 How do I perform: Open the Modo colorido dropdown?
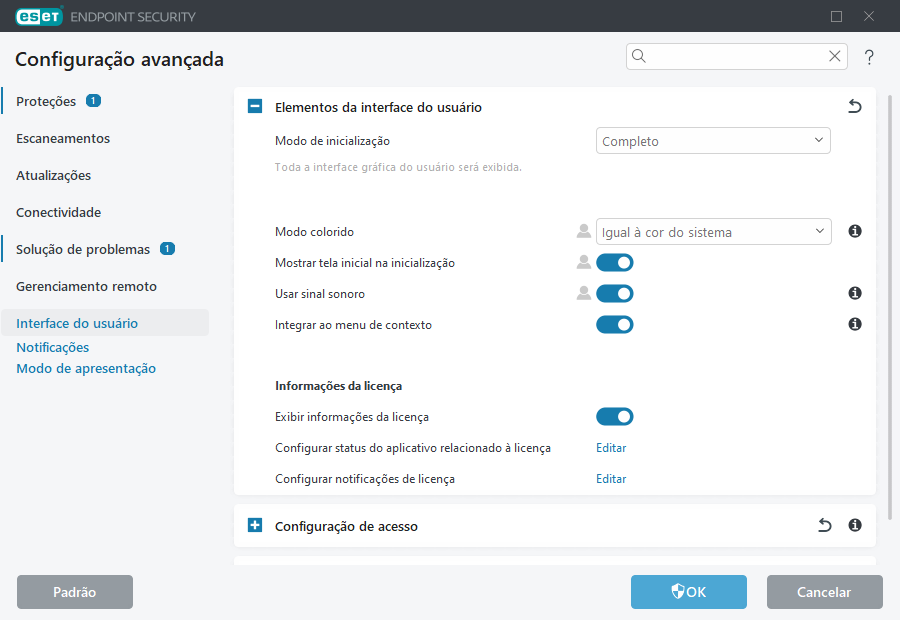pyautogui.click(x=714, y=231)
